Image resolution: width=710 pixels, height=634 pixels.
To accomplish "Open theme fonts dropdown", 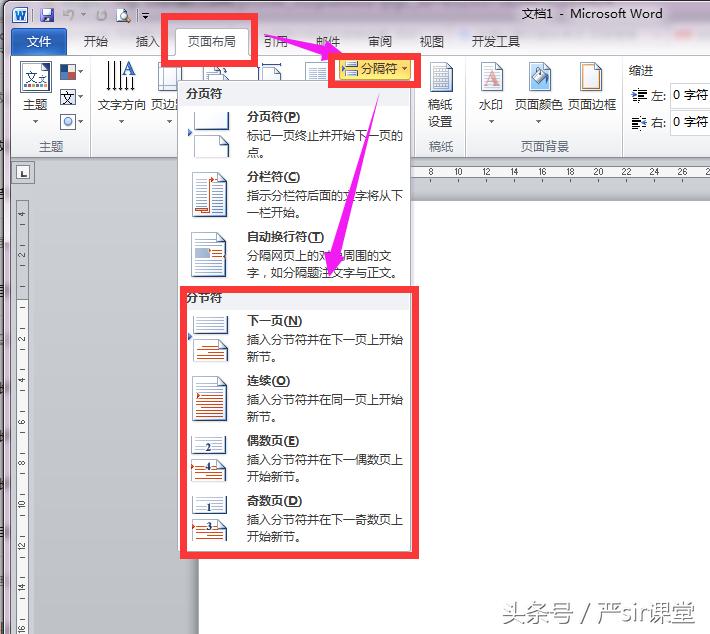I will (72, 97).
